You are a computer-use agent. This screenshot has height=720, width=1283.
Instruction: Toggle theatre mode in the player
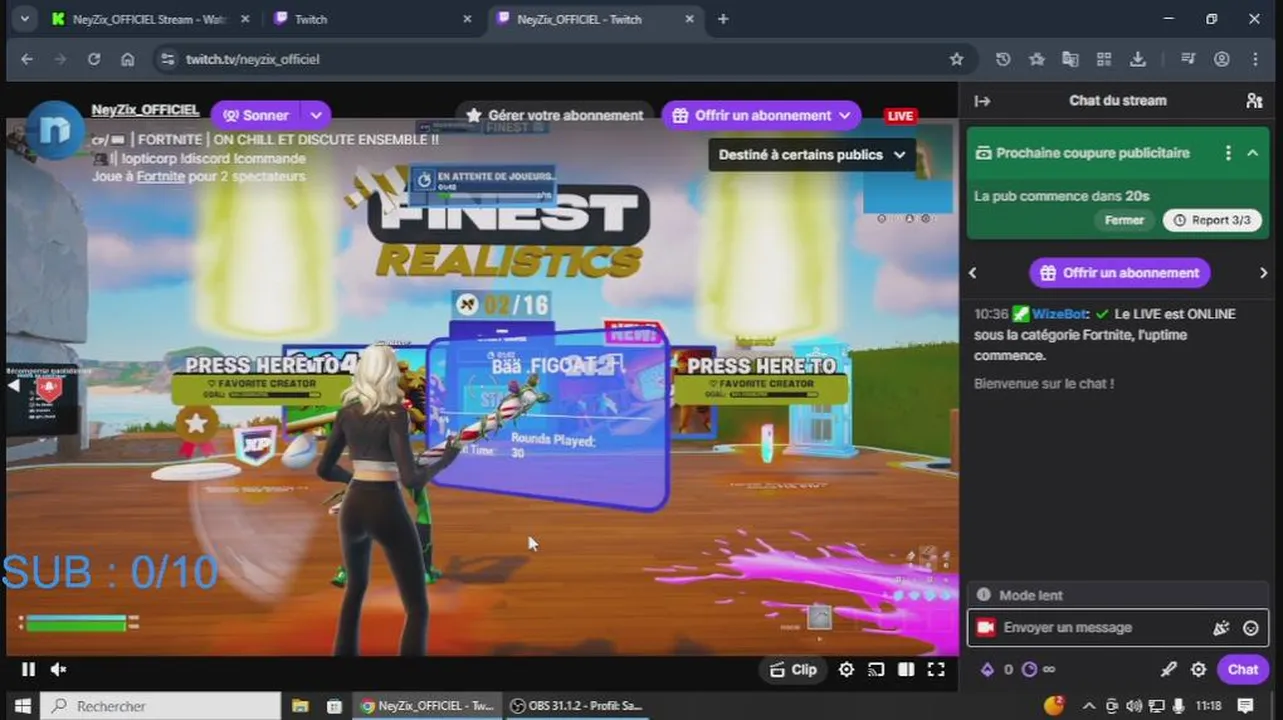coord(906,670)
